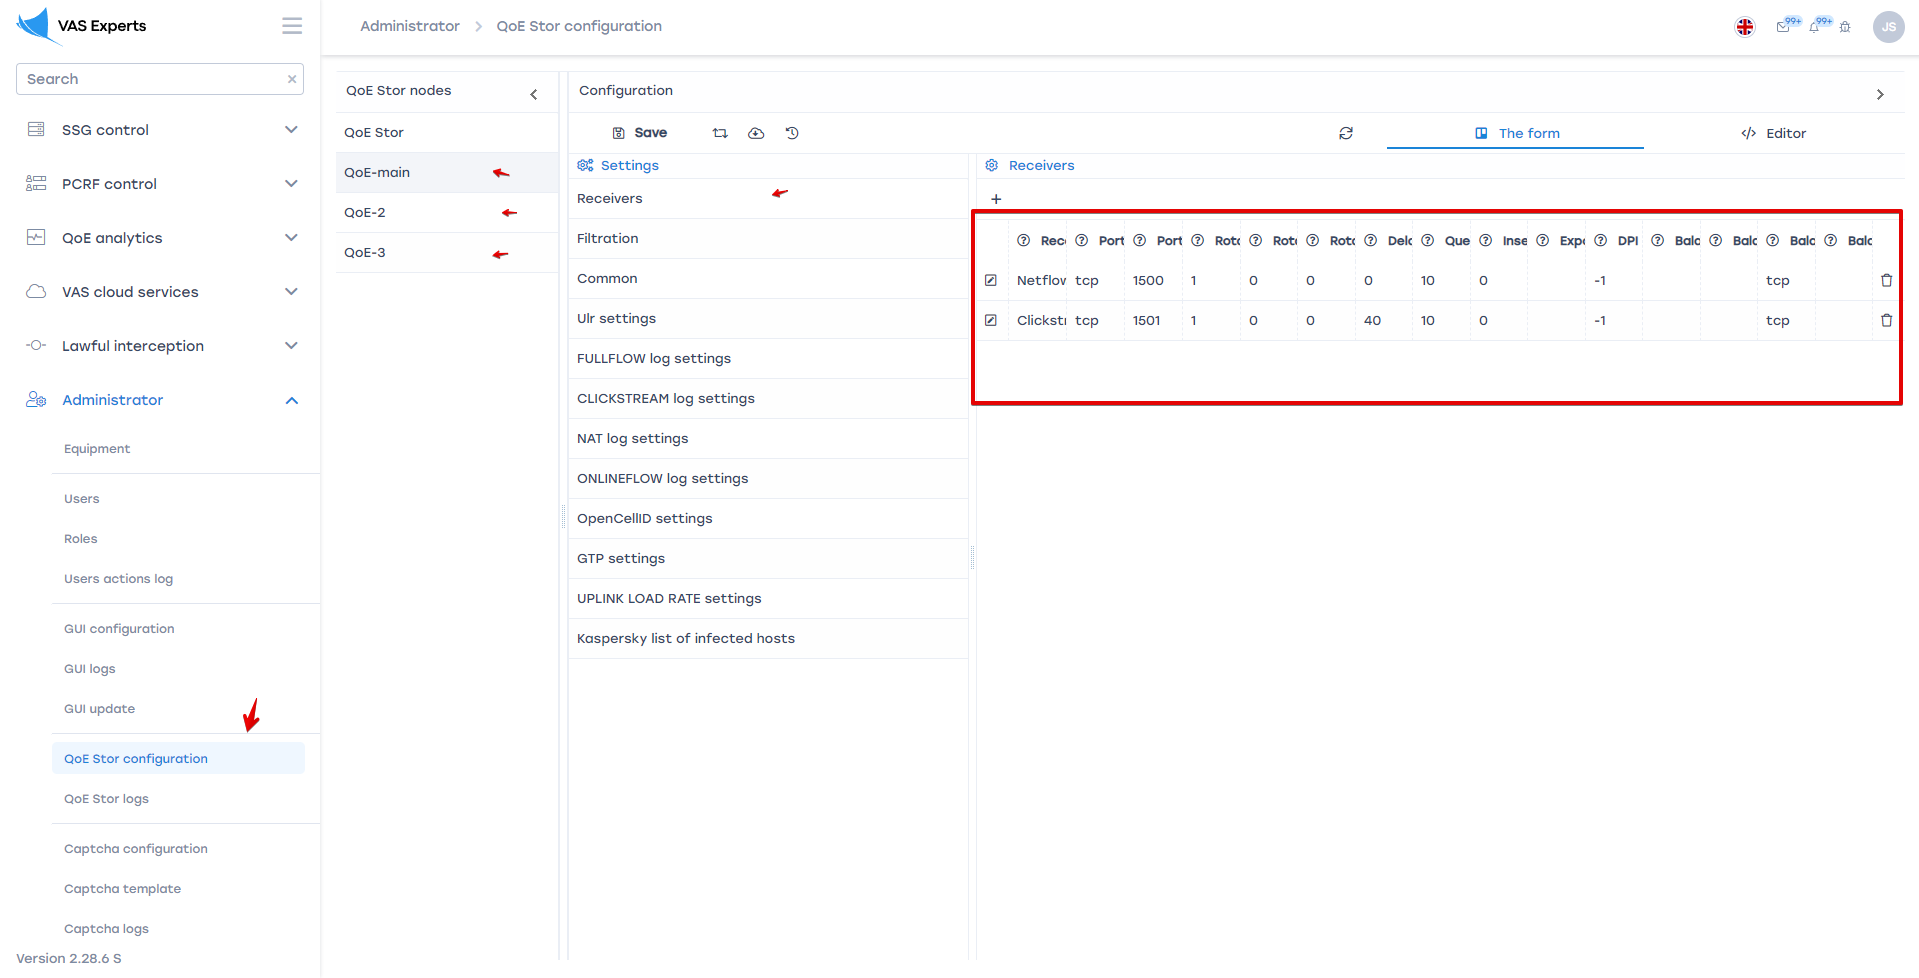Screen dimensions: 1919x978
Task: Open the mail messages icon
Action: pyautogui.click(x=1783, y=27)
